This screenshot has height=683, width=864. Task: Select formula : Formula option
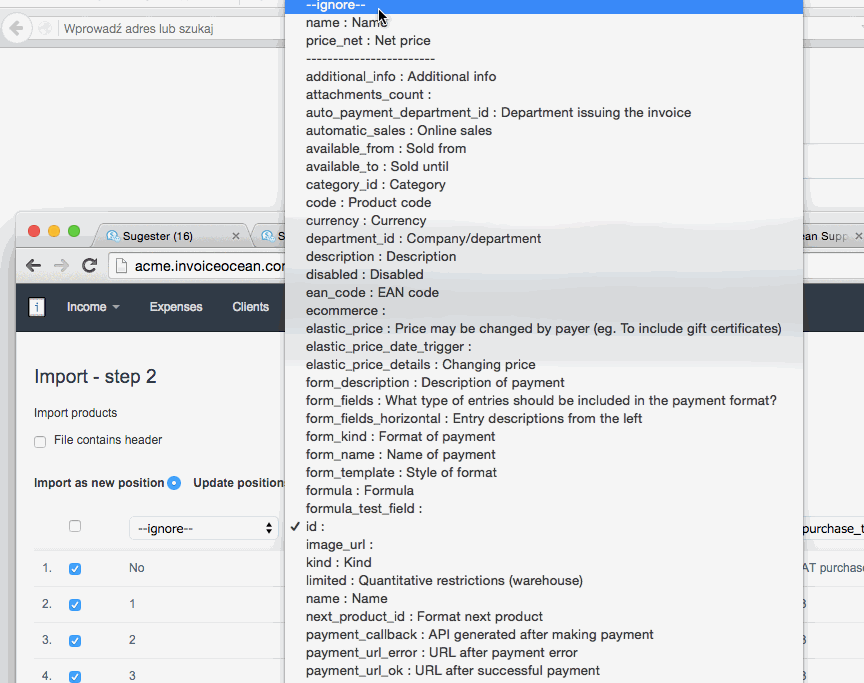pos(544,491)
